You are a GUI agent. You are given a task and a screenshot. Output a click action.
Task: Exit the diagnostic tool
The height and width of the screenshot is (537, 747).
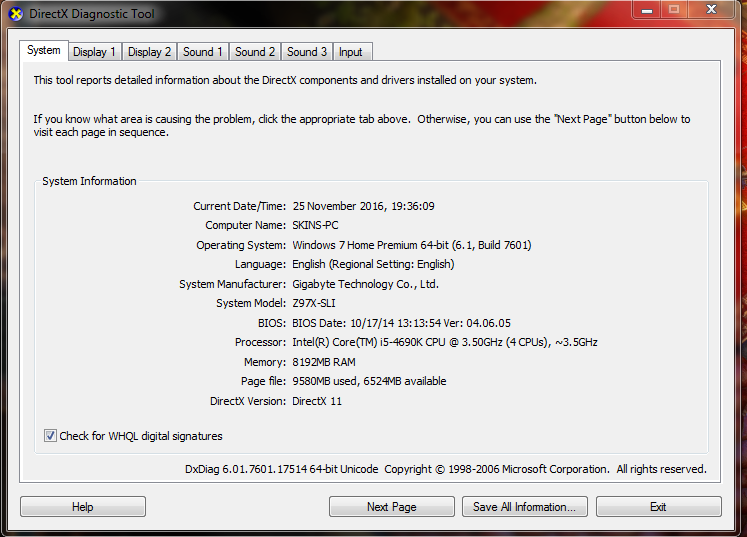click(658, 507)
